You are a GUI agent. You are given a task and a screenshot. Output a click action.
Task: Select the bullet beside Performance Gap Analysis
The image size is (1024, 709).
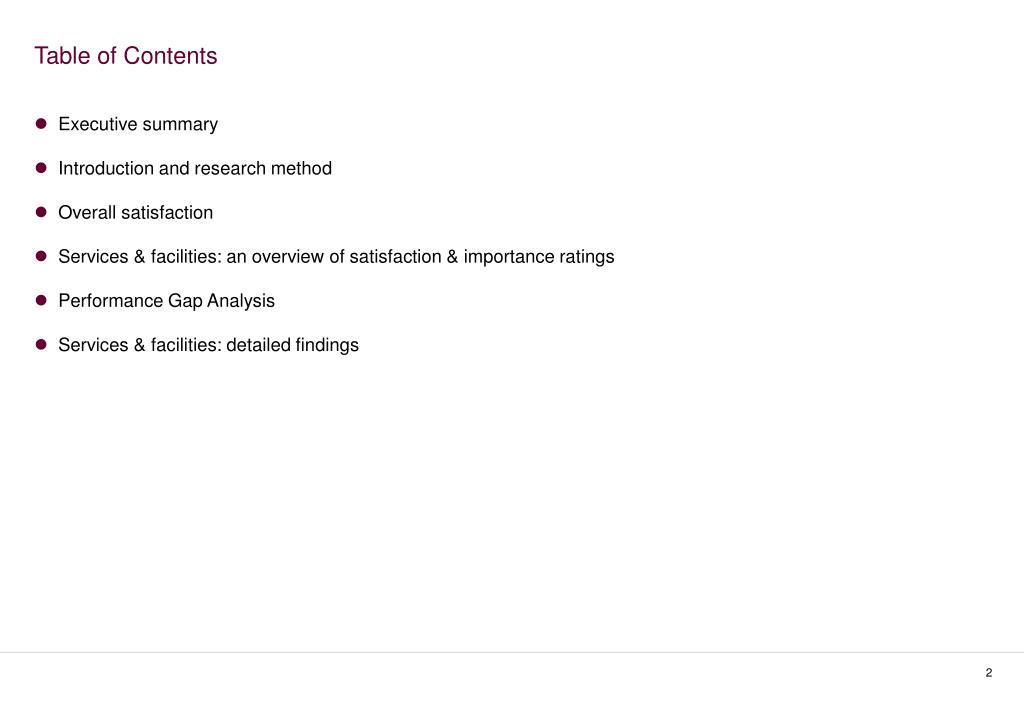pos(41,300)
